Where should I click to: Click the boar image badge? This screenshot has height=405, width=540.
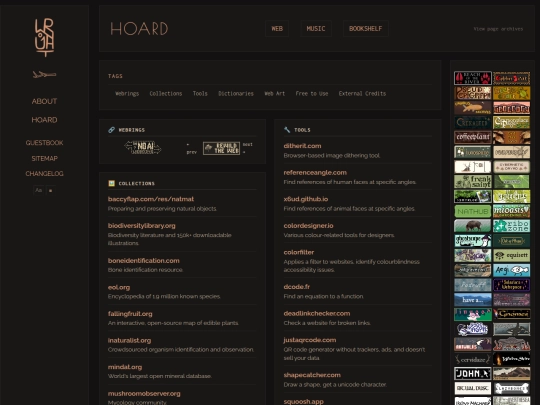[473, 226]
